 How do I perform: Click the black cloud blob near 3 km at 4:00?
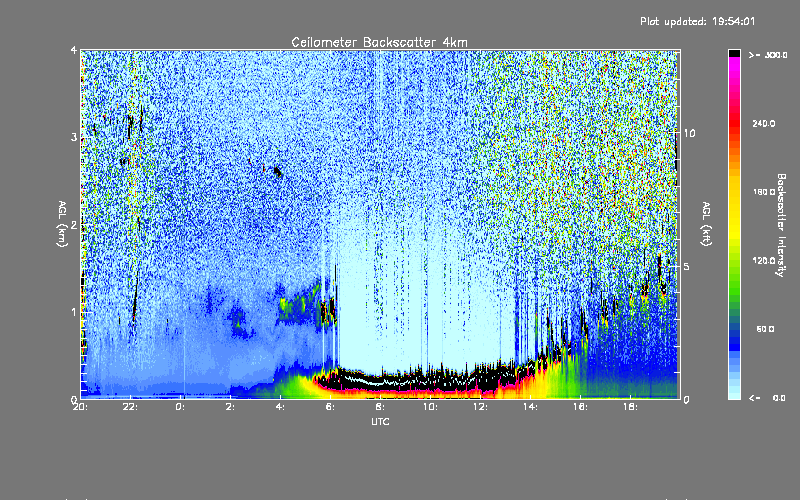[278, 171]
